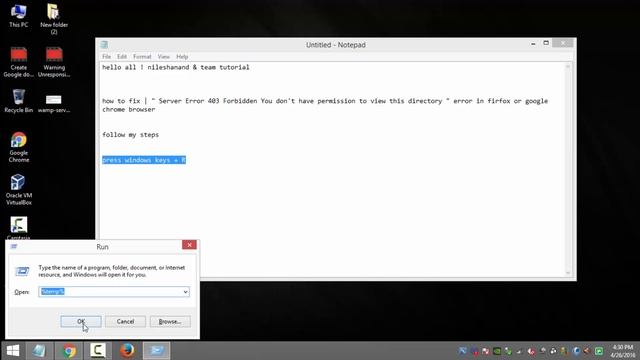Select the Run taskbar button
This screenshot has height=360, width=640.
coord(156,351)
